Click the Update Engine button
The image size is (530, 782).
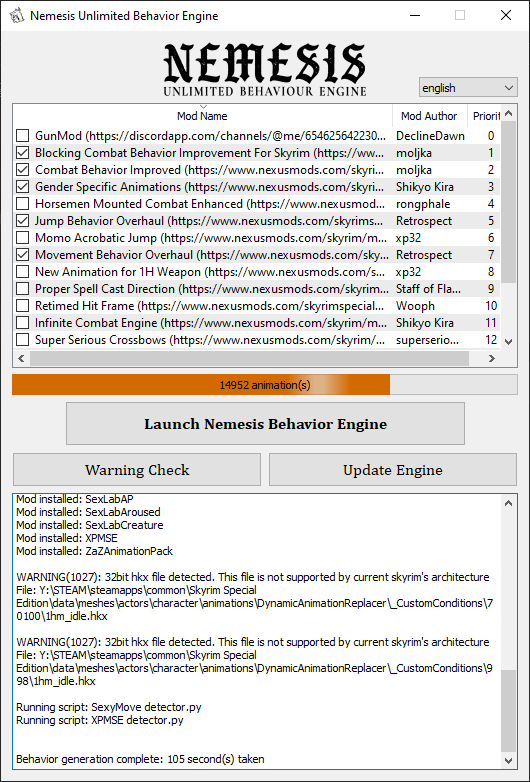pos(393,470)
